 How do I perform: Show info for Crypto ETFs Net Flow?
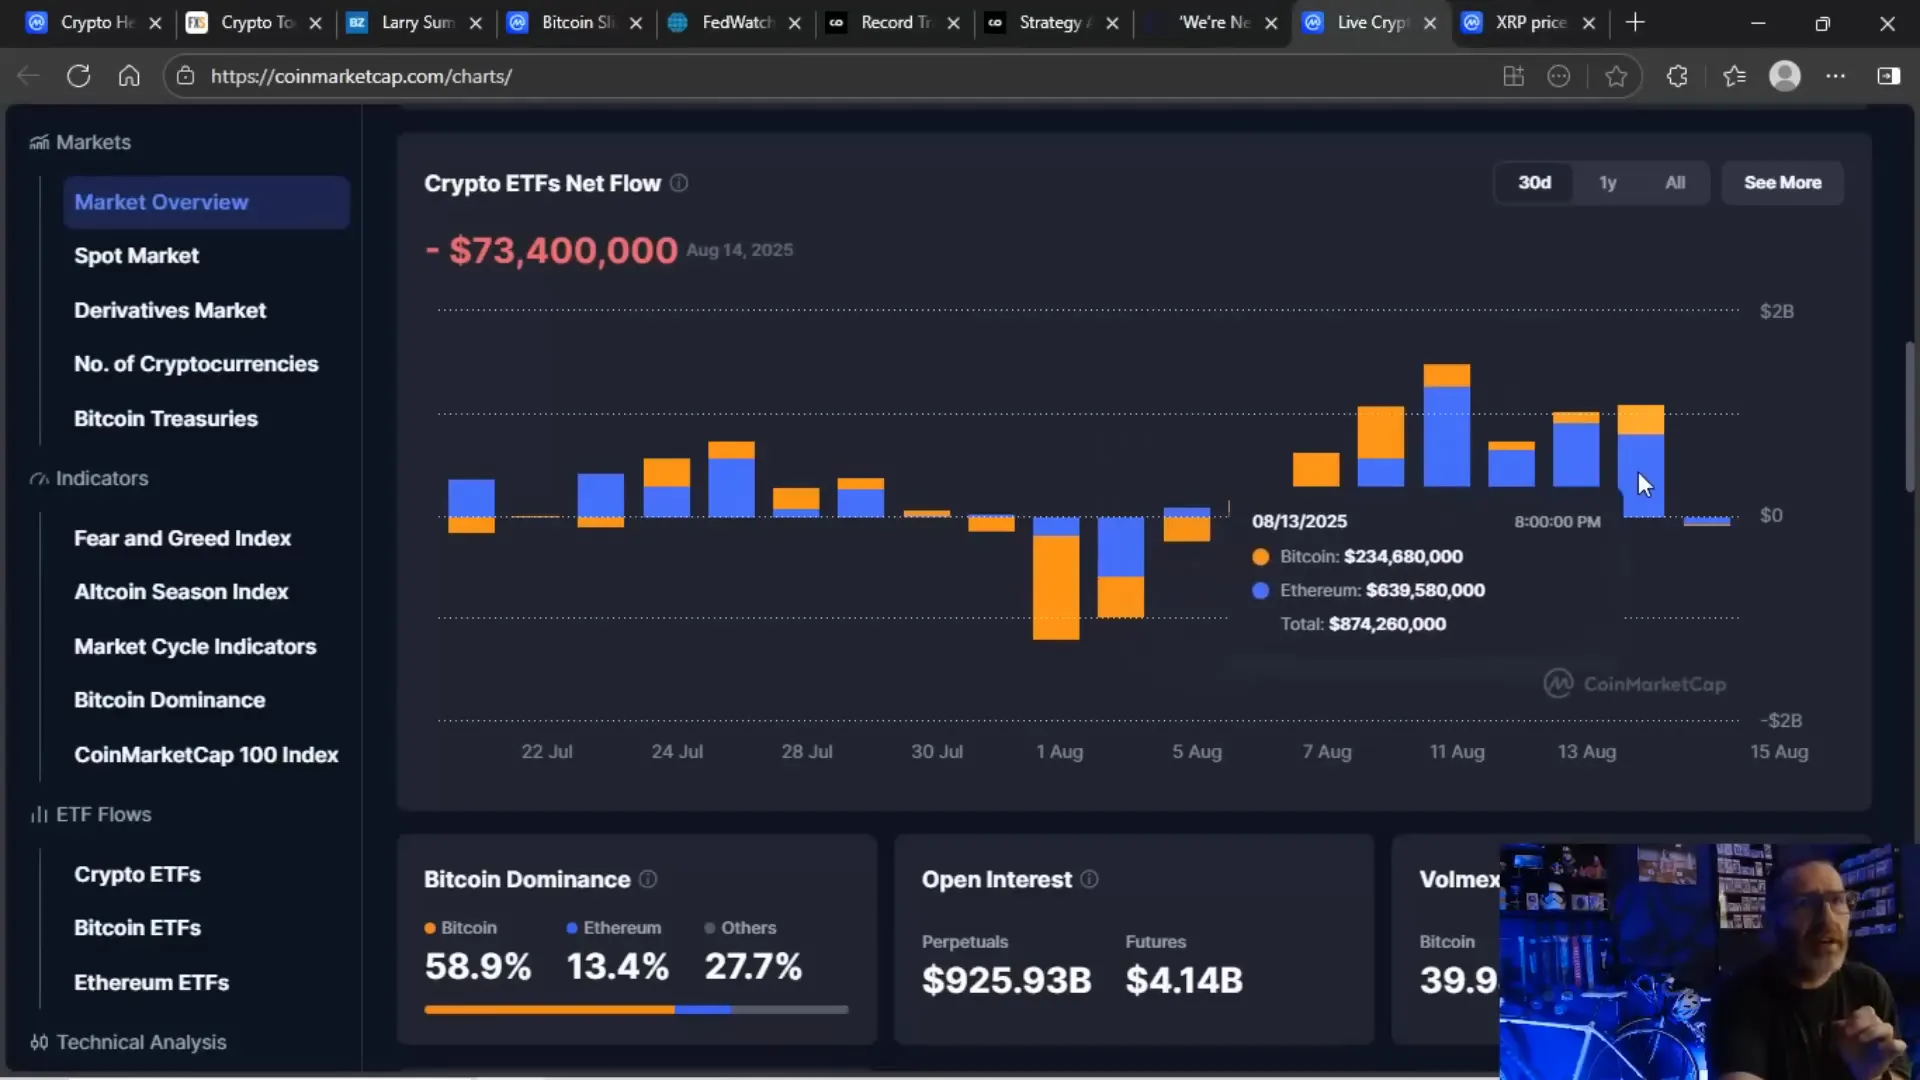pyautogui.click(x=679, y=183)
